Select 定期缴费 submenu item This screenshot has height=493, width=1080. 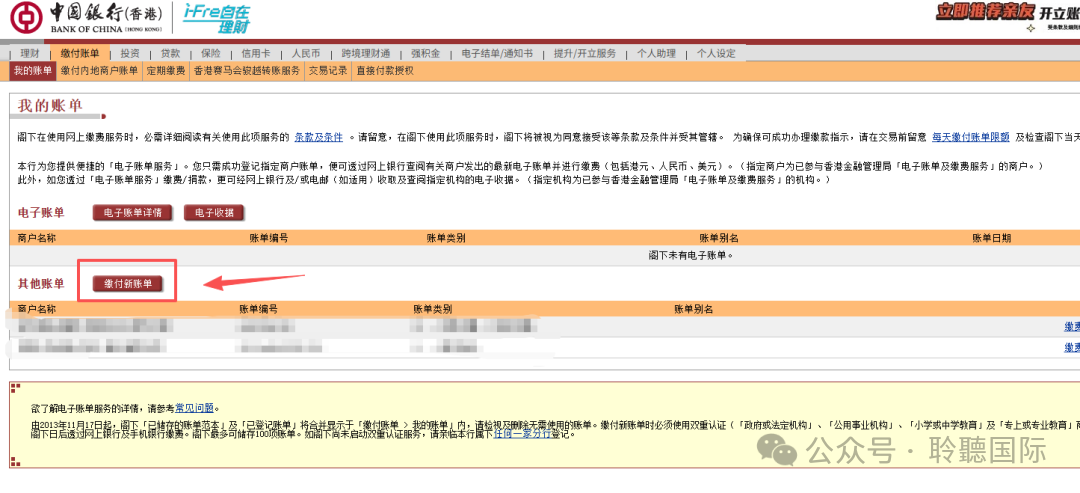pyautogui.click(x=166, y=71)
